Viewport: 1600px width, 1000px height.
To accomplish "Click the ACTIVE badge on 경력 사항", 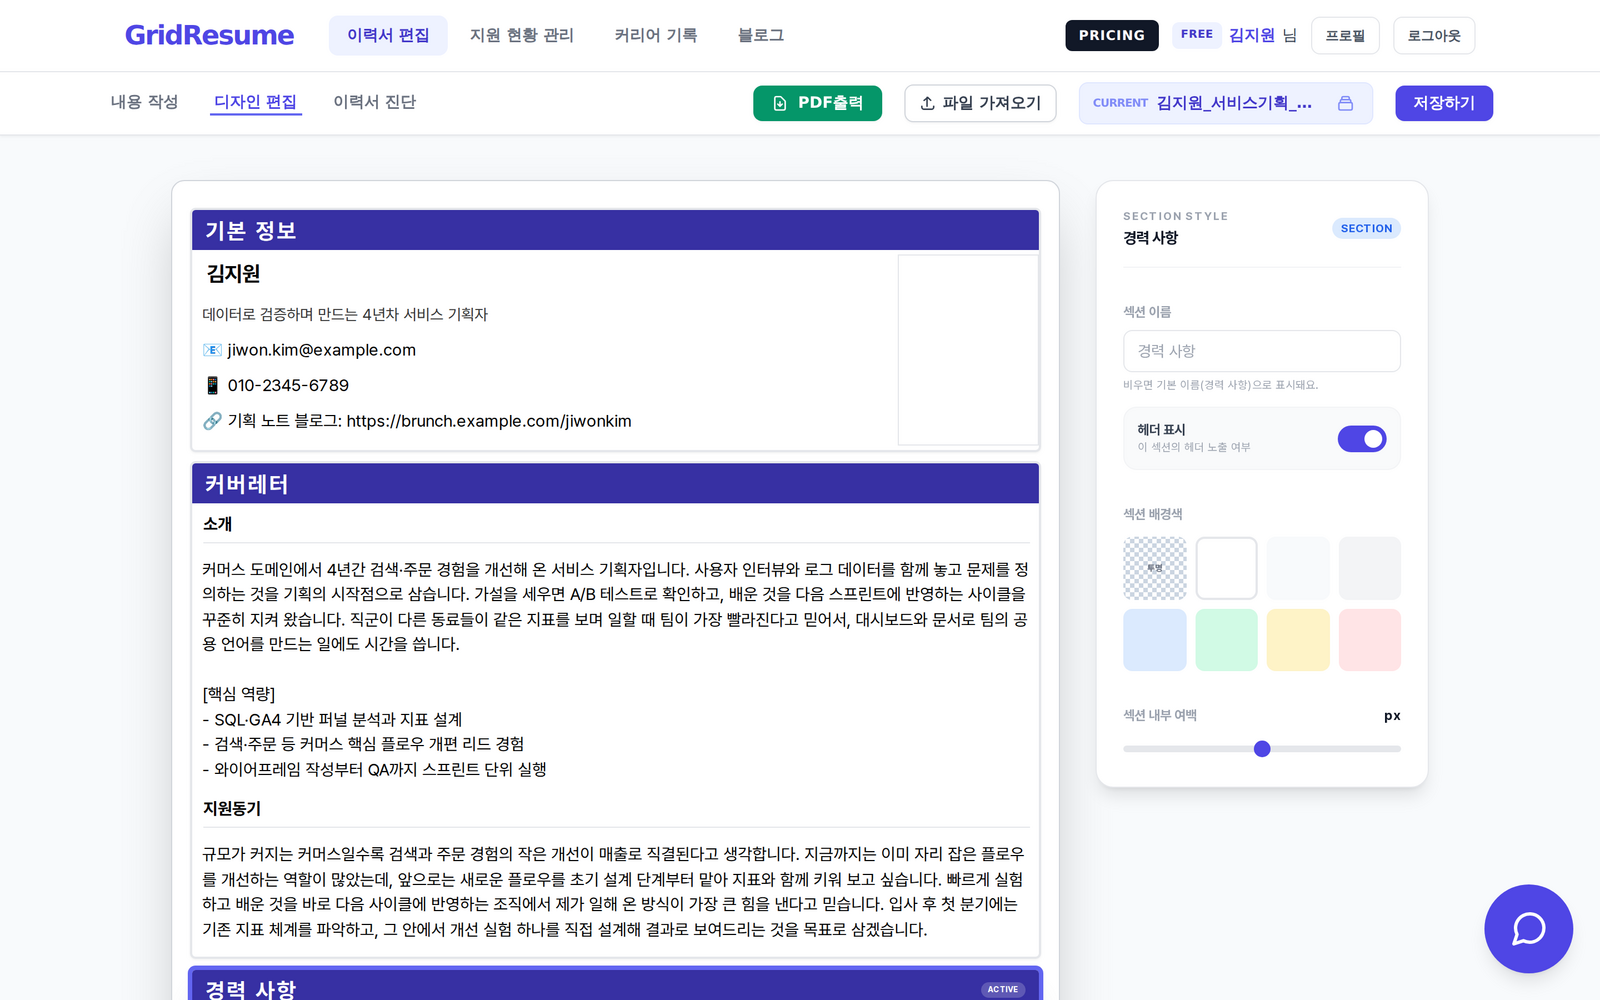I will tap(1002, 989).
